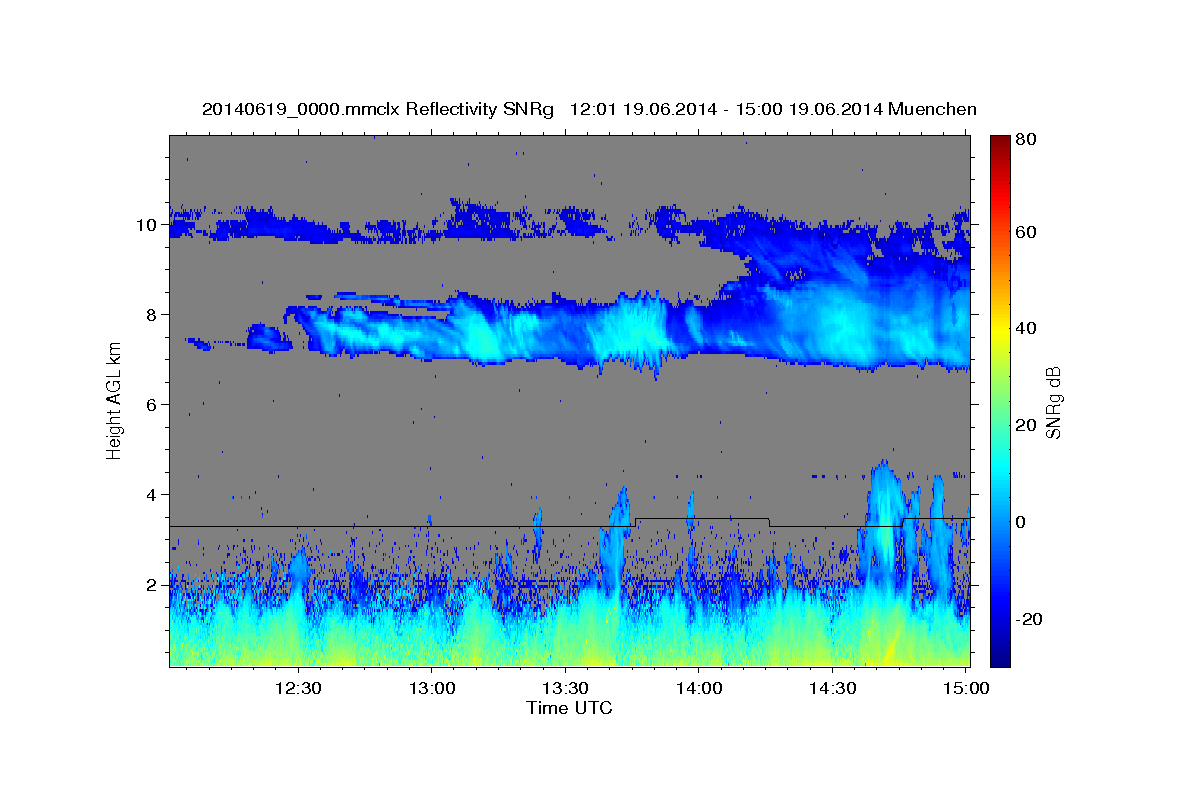Click the colorbar label '20' (positive)
The width and height of the screenshot is (1200, 800).
[x=1025, y=425]
